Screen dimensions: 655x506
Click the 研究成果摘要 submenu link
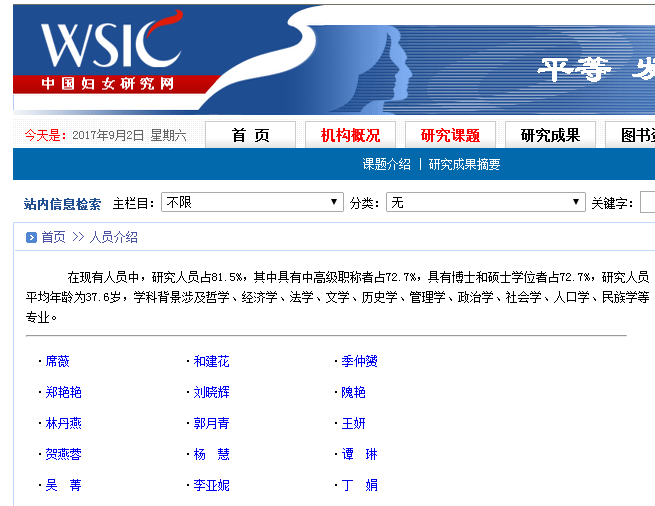tap(464, 165)
